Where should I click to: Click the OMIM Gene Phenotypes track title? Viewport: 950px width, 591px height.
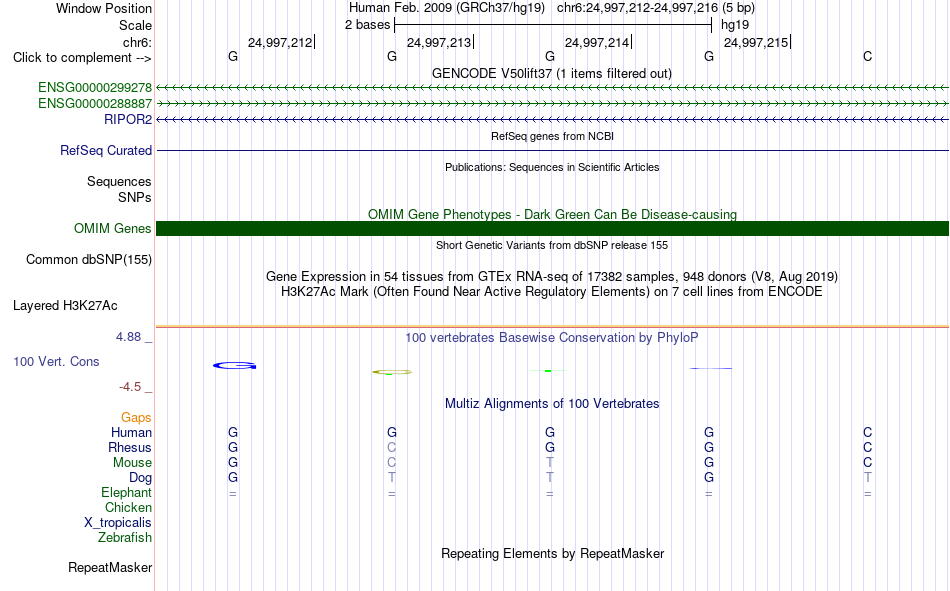pos(553,215)
